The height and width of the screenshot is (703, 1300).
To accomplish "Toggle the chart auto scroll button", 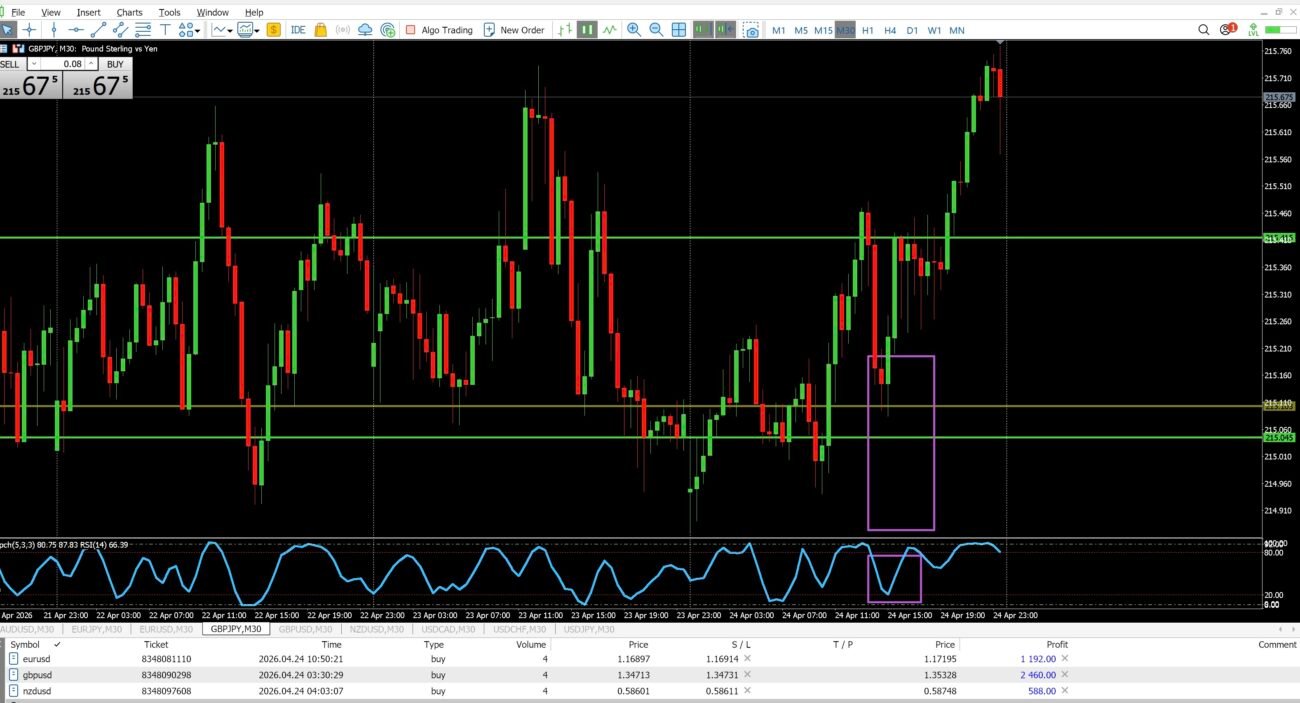I will (x=703, y=30).
